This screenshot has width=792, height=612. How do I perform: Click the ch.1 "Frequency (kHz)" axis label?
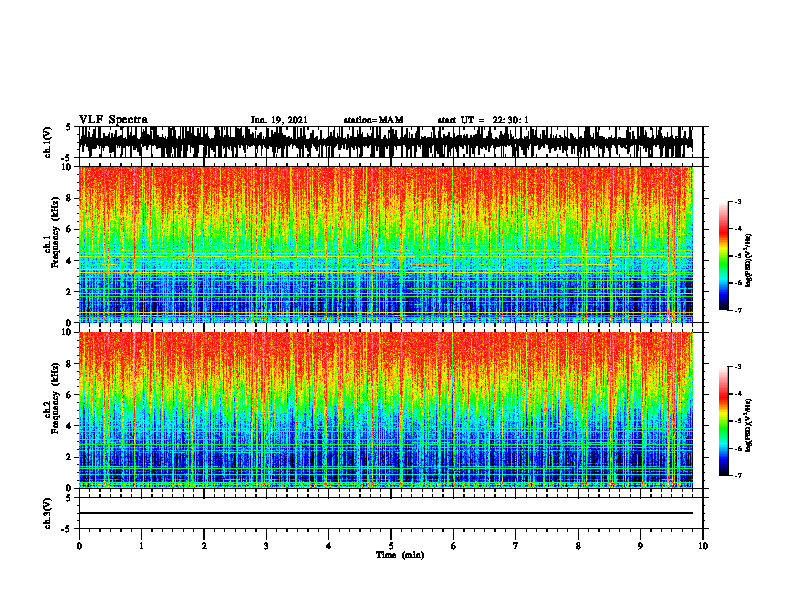(54, 234)
